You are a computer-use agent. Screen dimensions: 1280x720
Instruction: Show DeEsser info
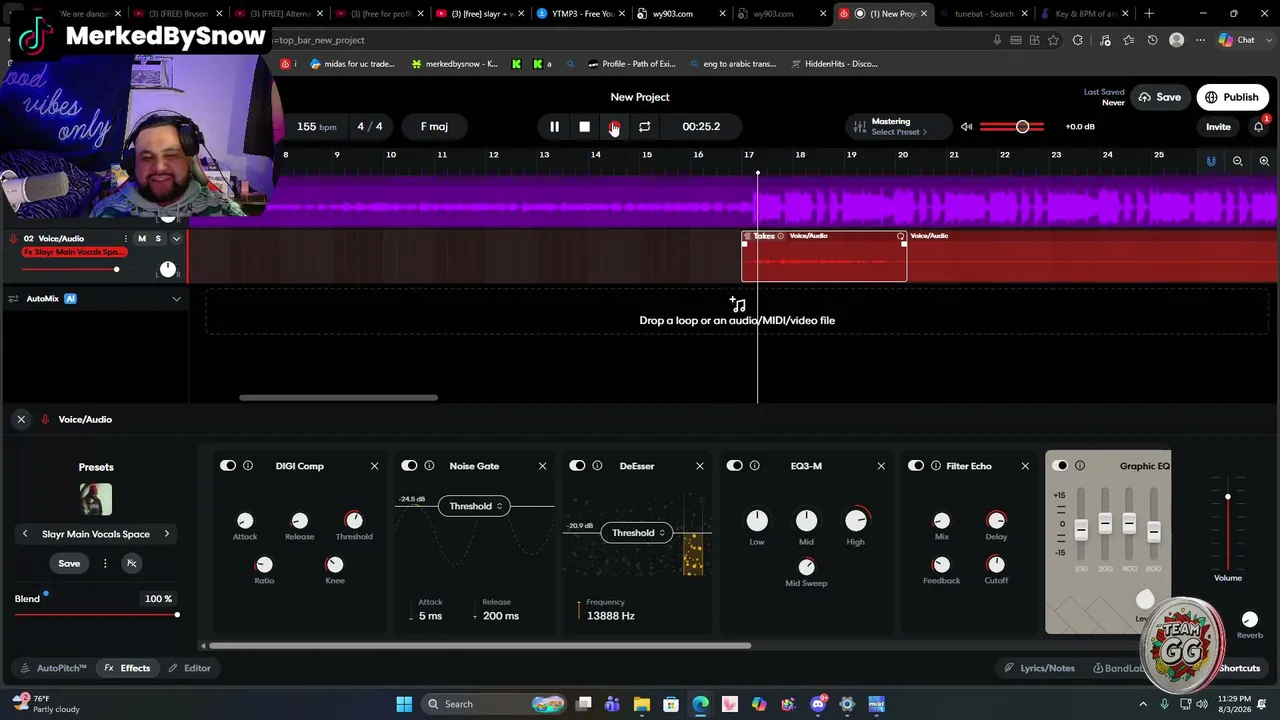[x=597, y=466]
